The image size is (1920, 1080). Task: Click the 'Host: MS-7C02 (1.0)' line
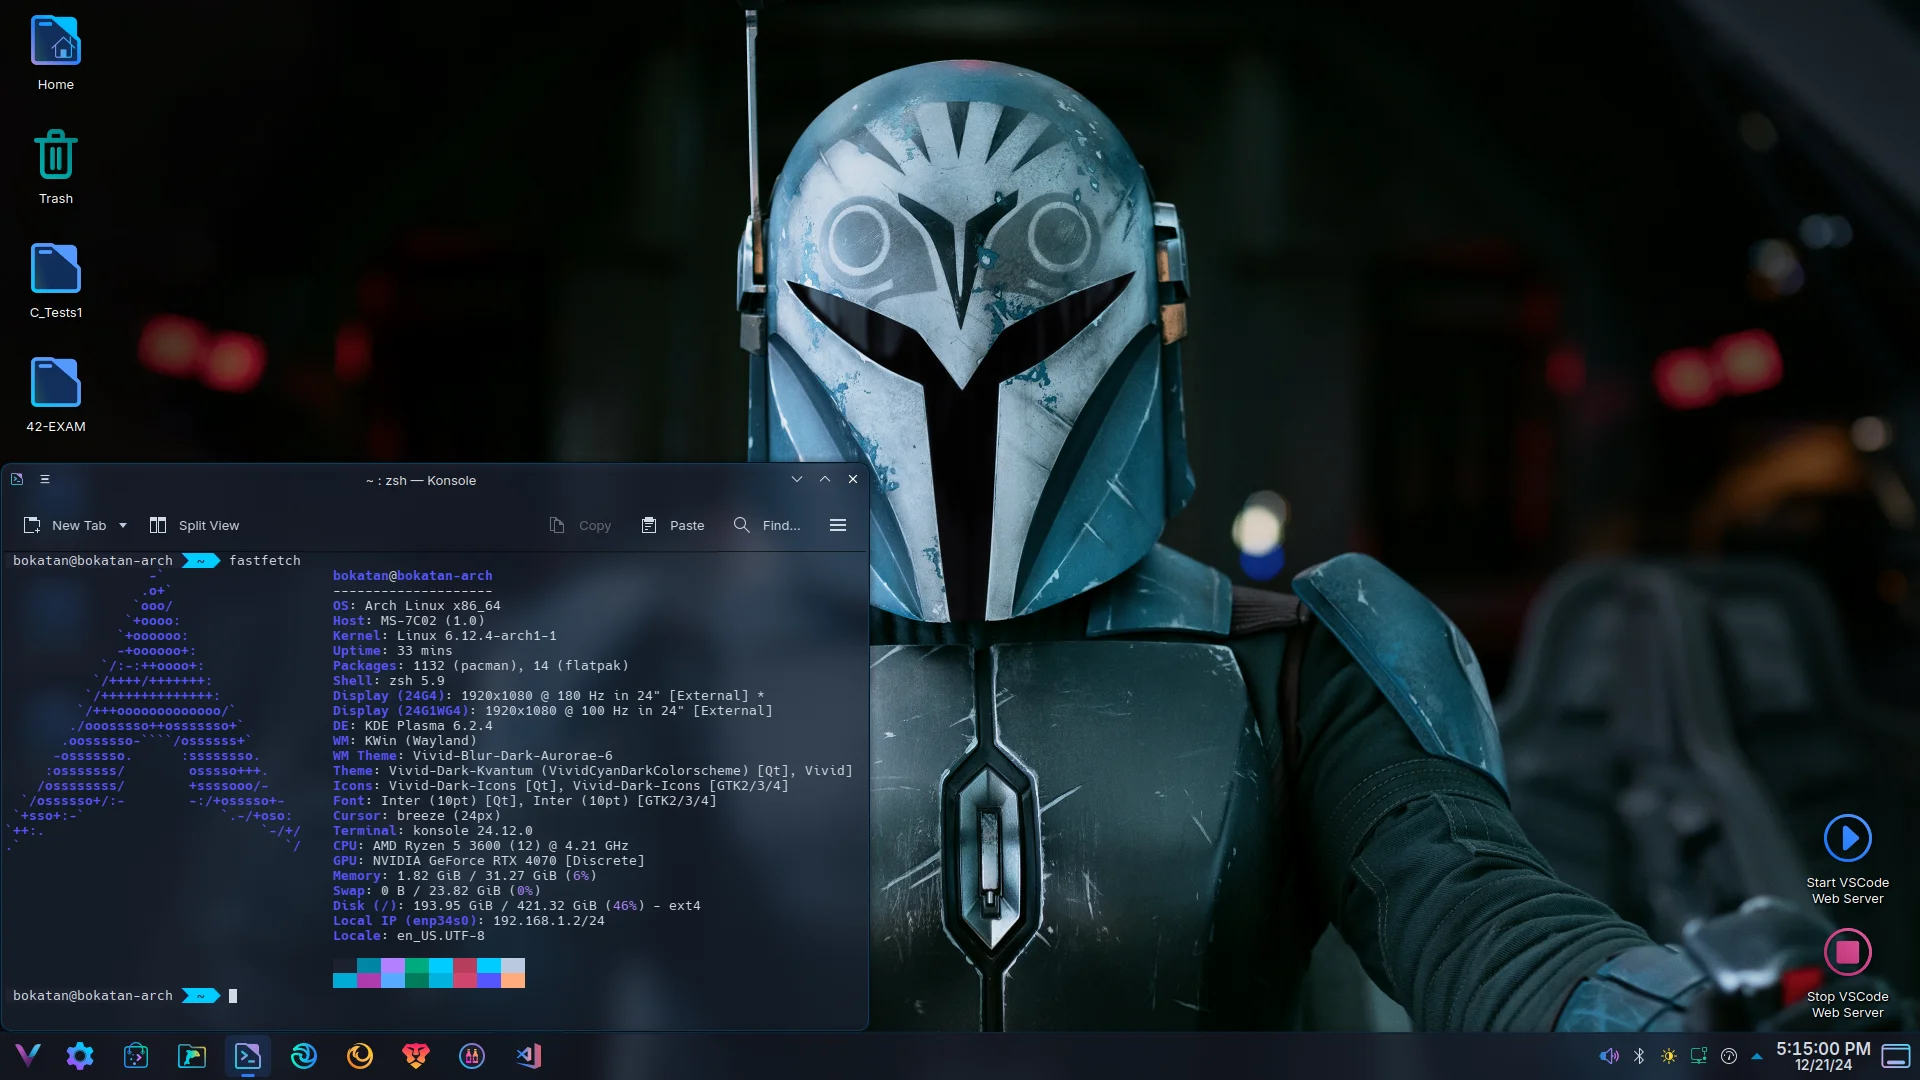point(408,621)
